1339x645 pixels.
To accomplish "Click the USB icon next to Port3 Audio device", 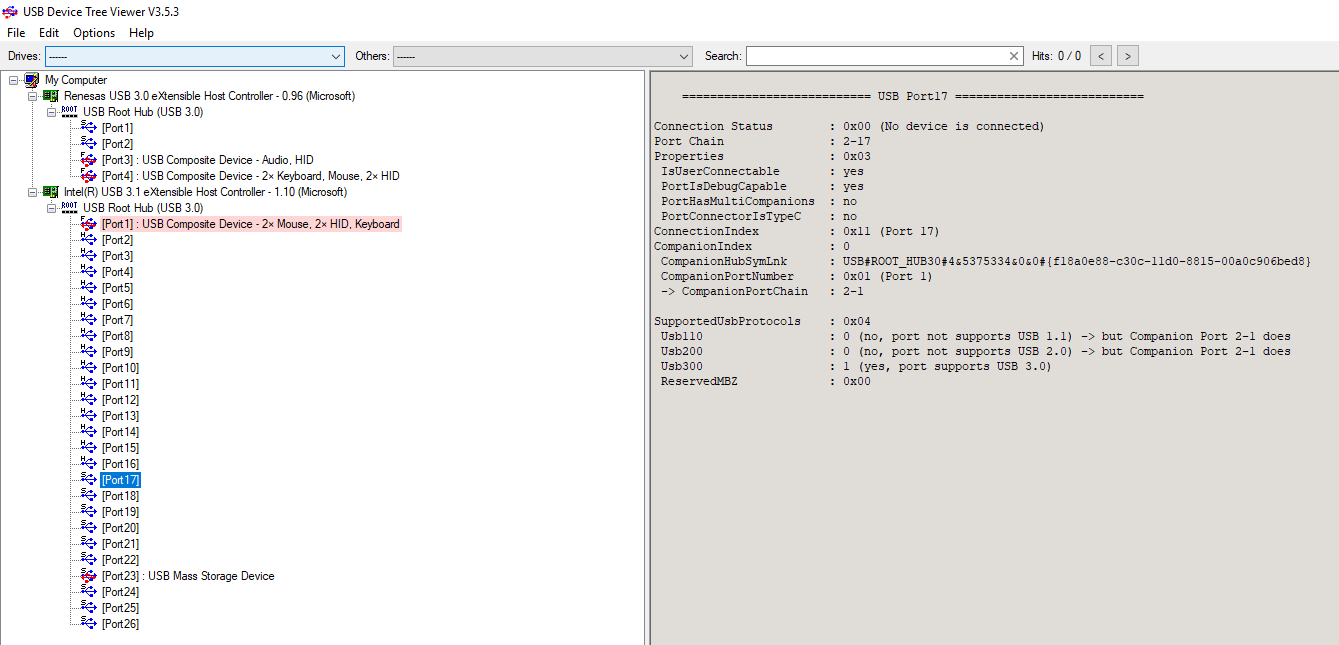I will (x=89, y=160).
